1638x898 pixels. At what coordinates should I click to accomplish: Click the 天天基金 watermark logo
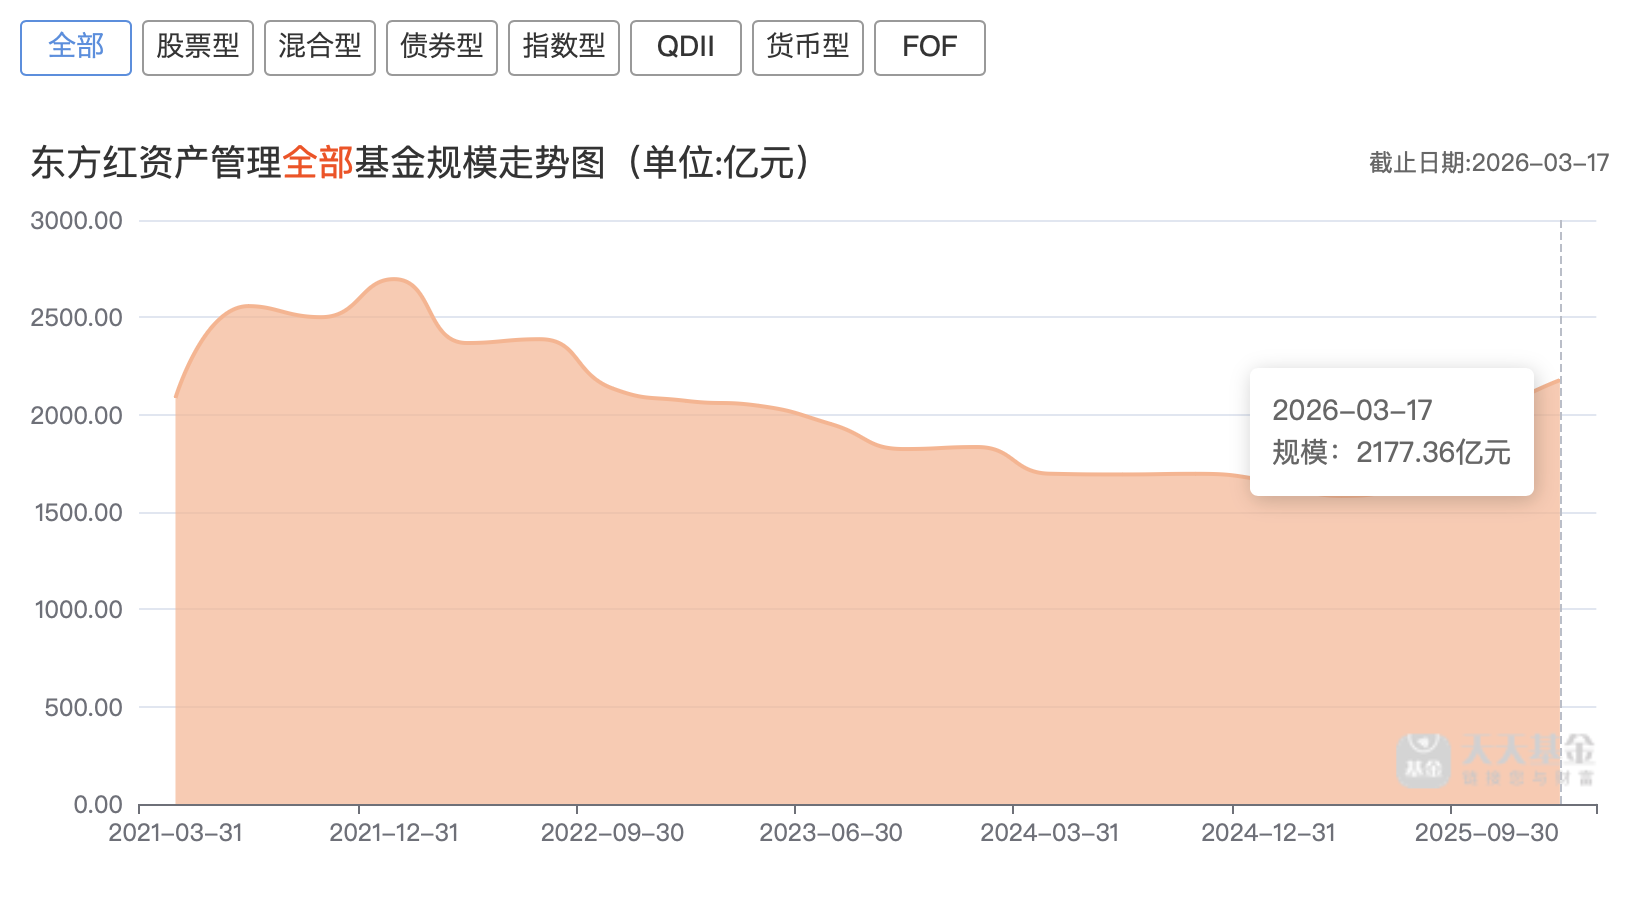pos(1494,760)
